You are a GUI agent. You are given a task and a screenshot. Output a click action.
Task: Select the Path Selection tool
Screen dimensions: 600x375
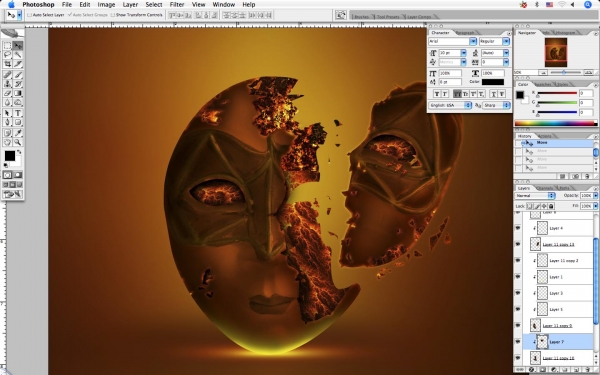[7, 113]
